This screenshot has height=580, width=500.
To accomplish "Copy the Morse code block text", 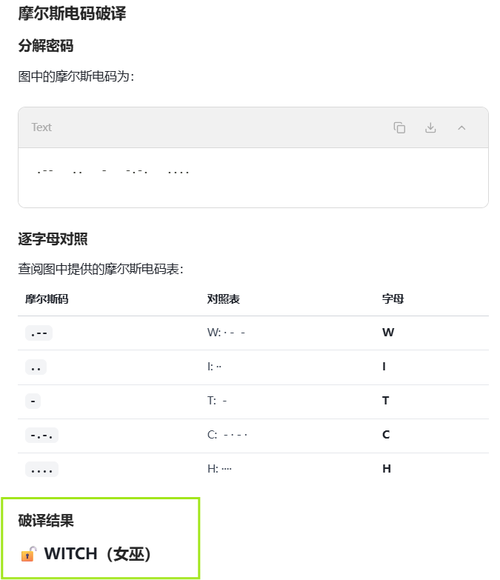I will pos(399,128).
